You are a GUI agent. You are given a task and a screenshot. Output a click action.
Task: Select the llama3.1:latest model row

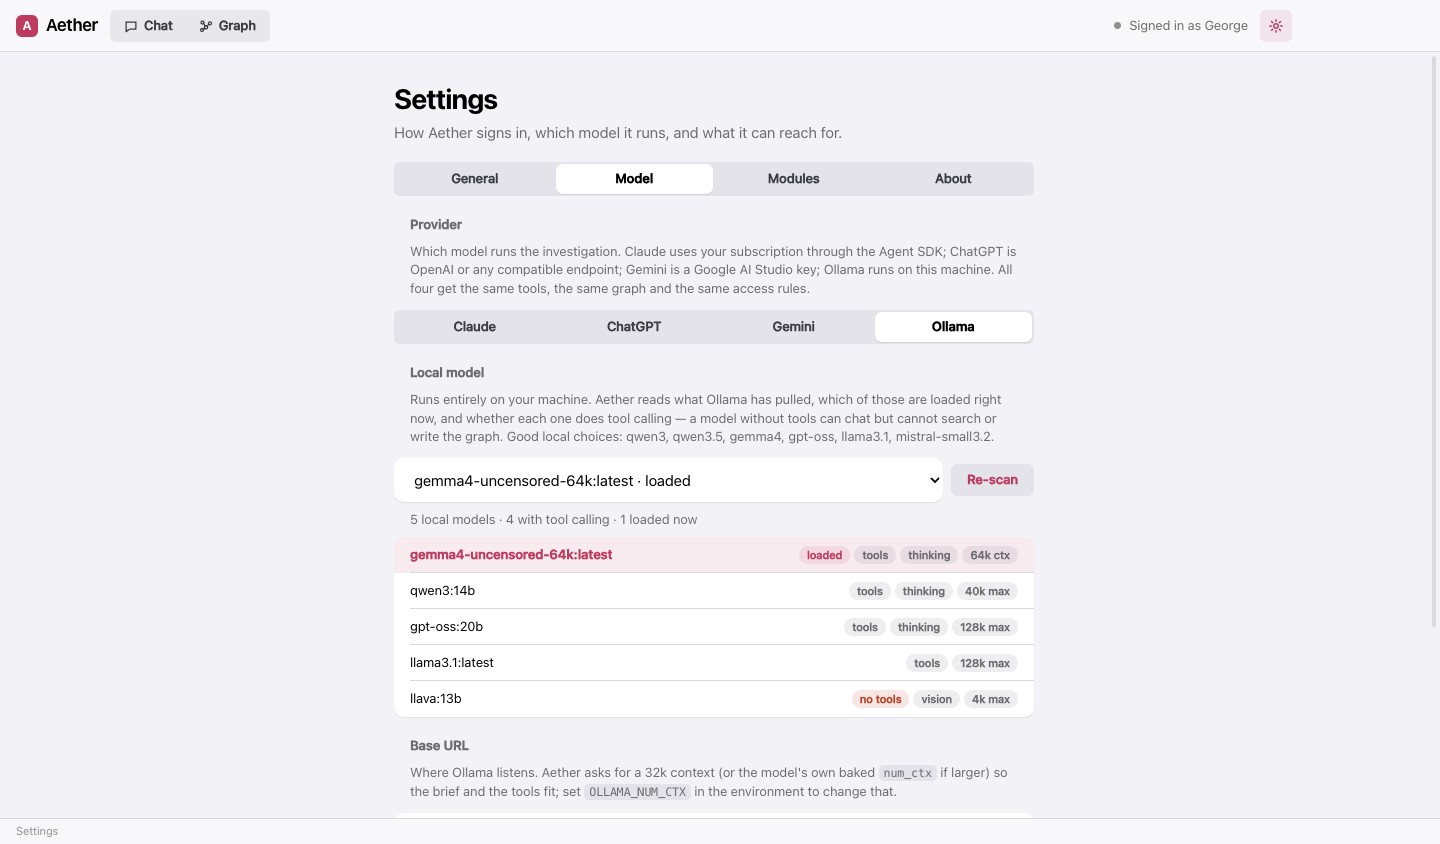[x=714, y=663]
